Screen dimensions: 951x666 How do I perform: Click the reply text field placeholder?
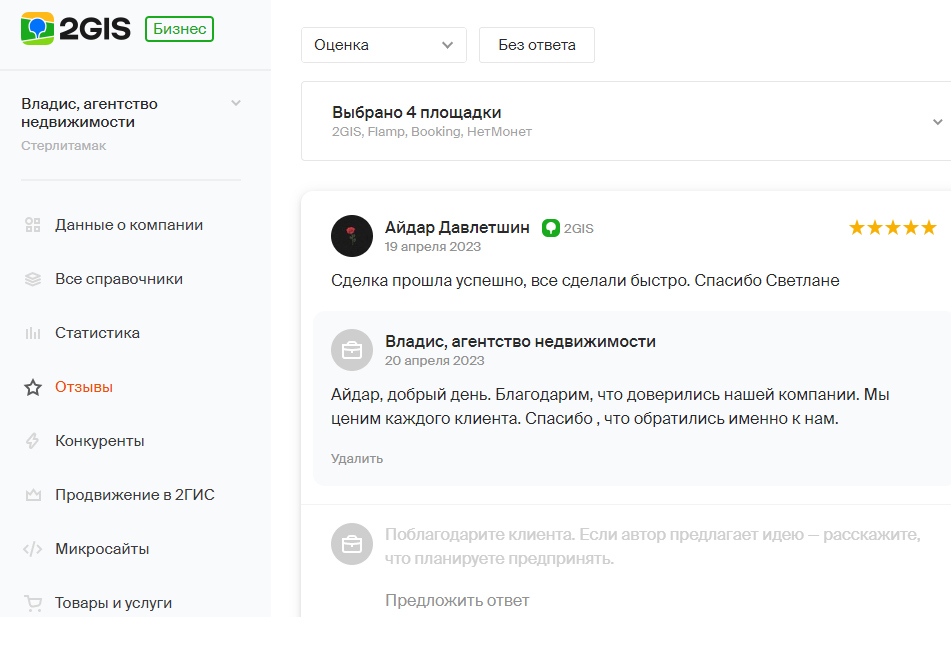point(653,547)
